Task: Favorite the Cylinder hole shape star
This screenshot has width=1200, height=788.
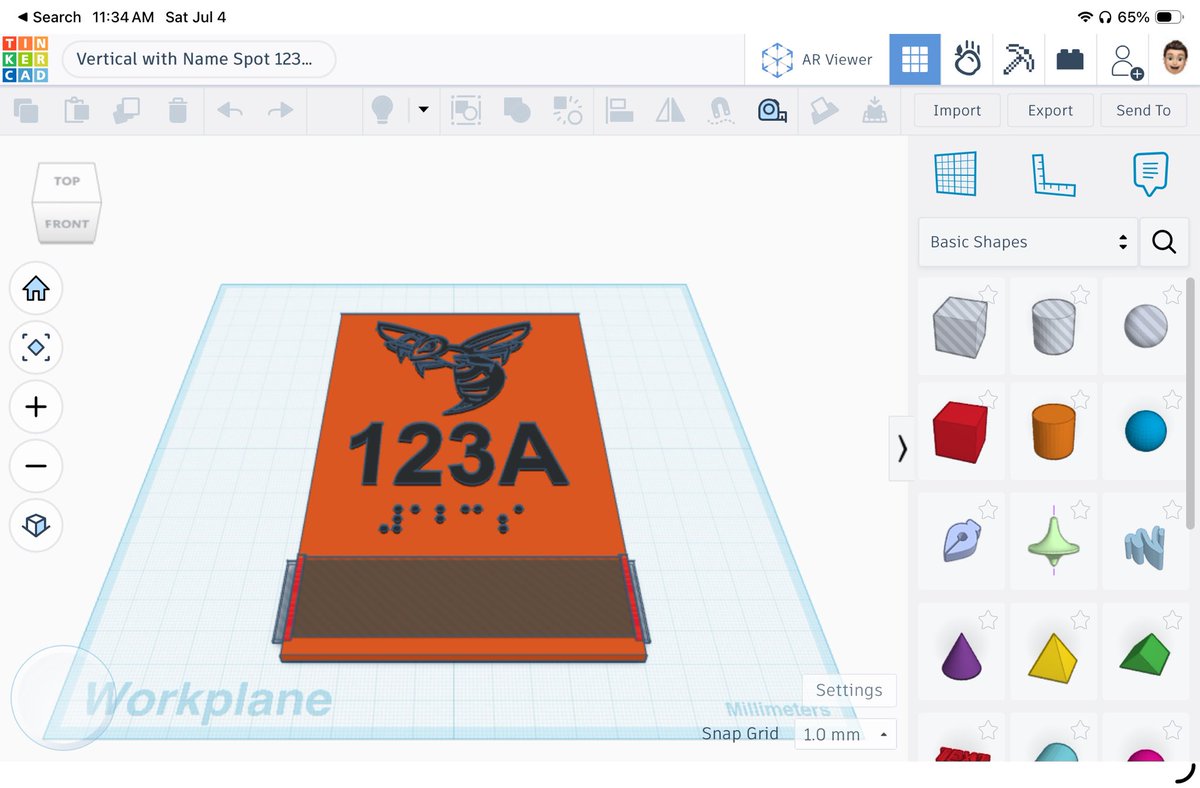Action: pos(1081,293)
